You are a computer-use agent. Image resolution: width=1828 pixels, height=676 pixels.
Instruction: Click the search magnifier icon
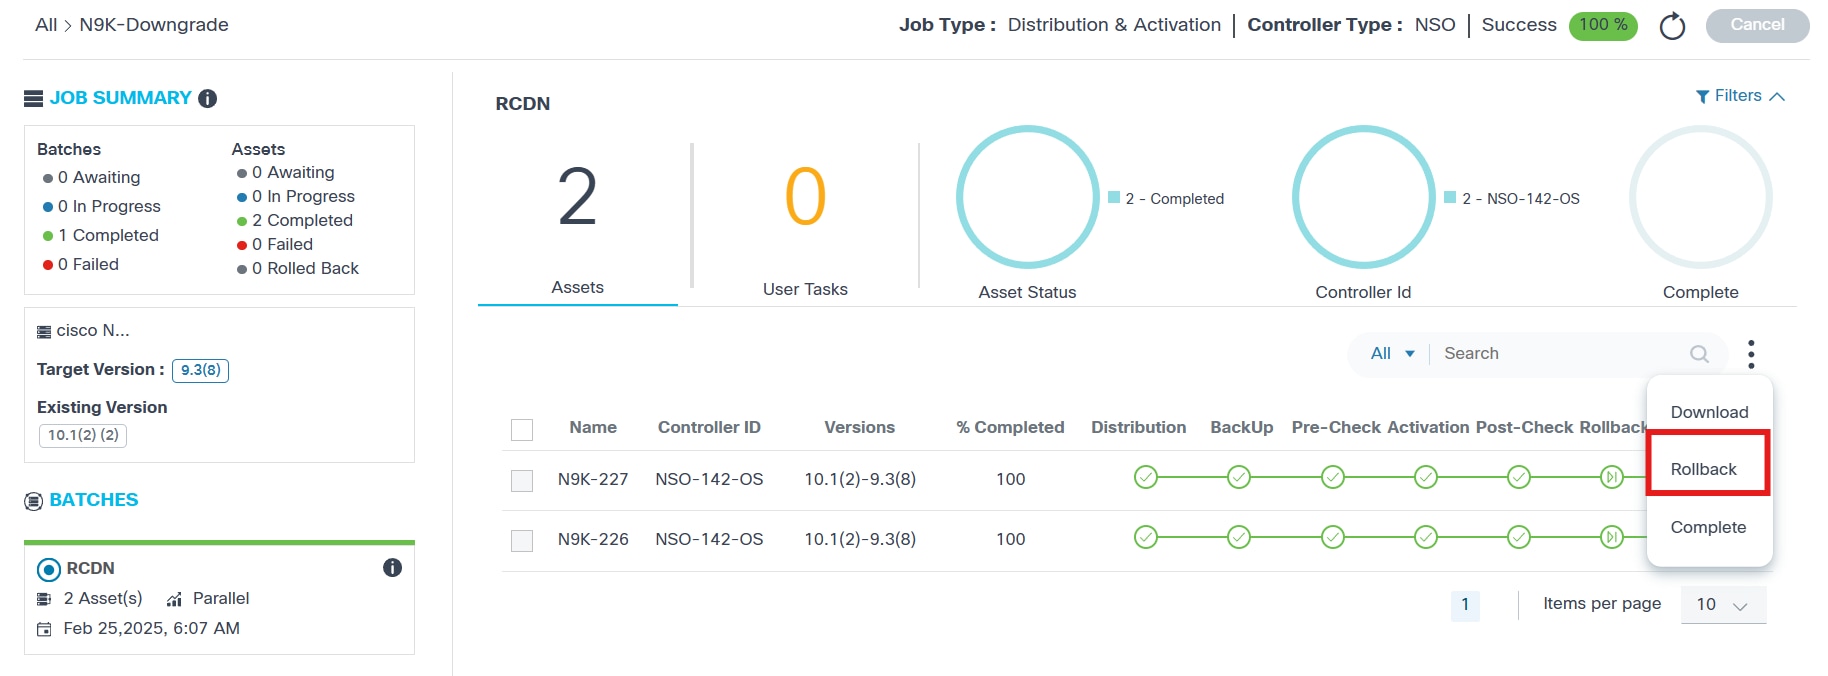[x=1699, y=354]
